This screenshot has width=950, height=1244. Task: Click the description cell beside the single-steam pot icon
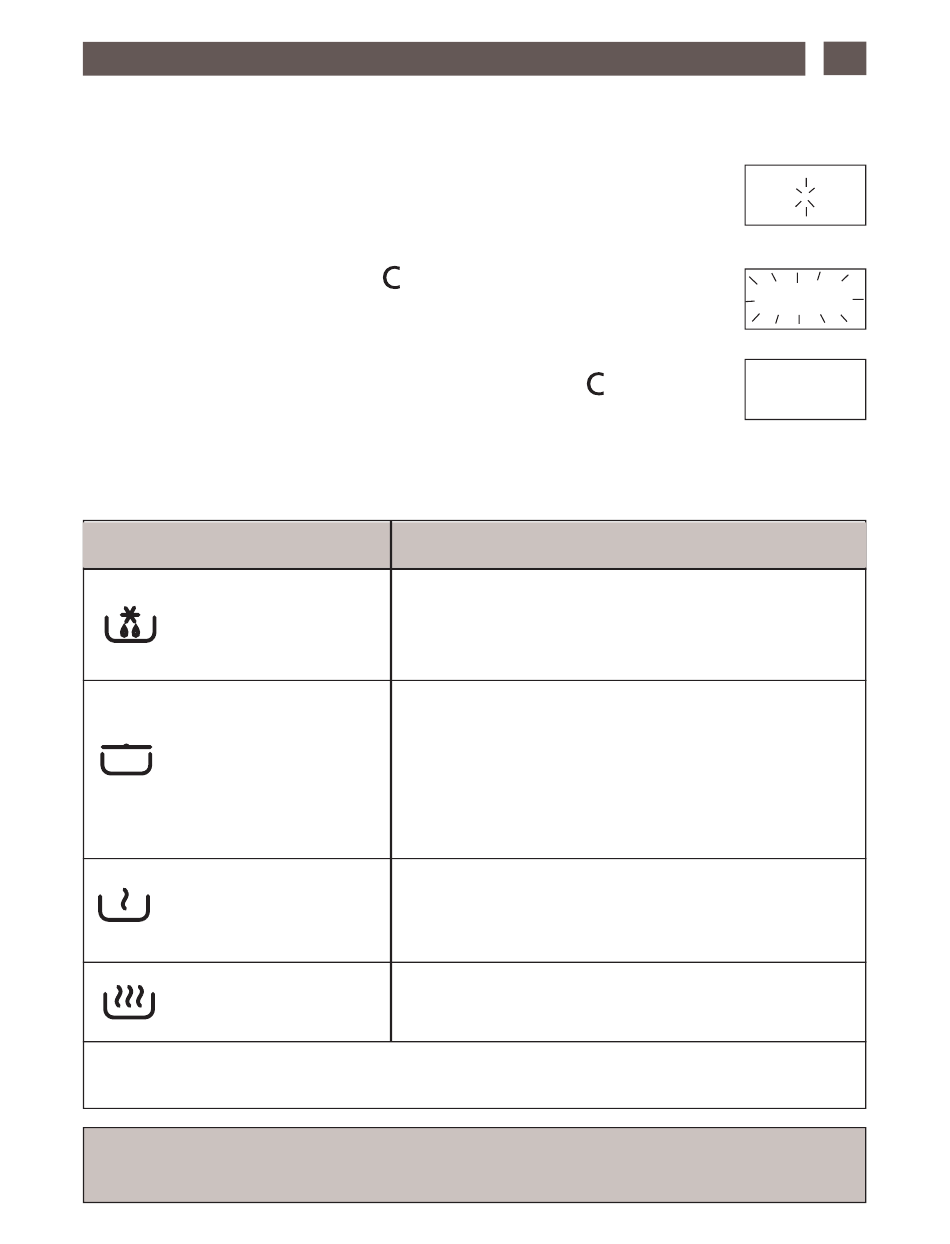coord(628,910)
